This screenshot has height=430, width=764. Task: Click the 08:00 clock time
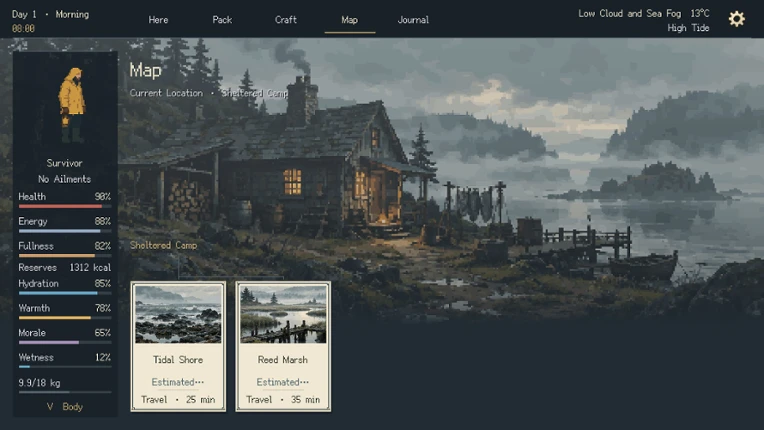point(23,29)
